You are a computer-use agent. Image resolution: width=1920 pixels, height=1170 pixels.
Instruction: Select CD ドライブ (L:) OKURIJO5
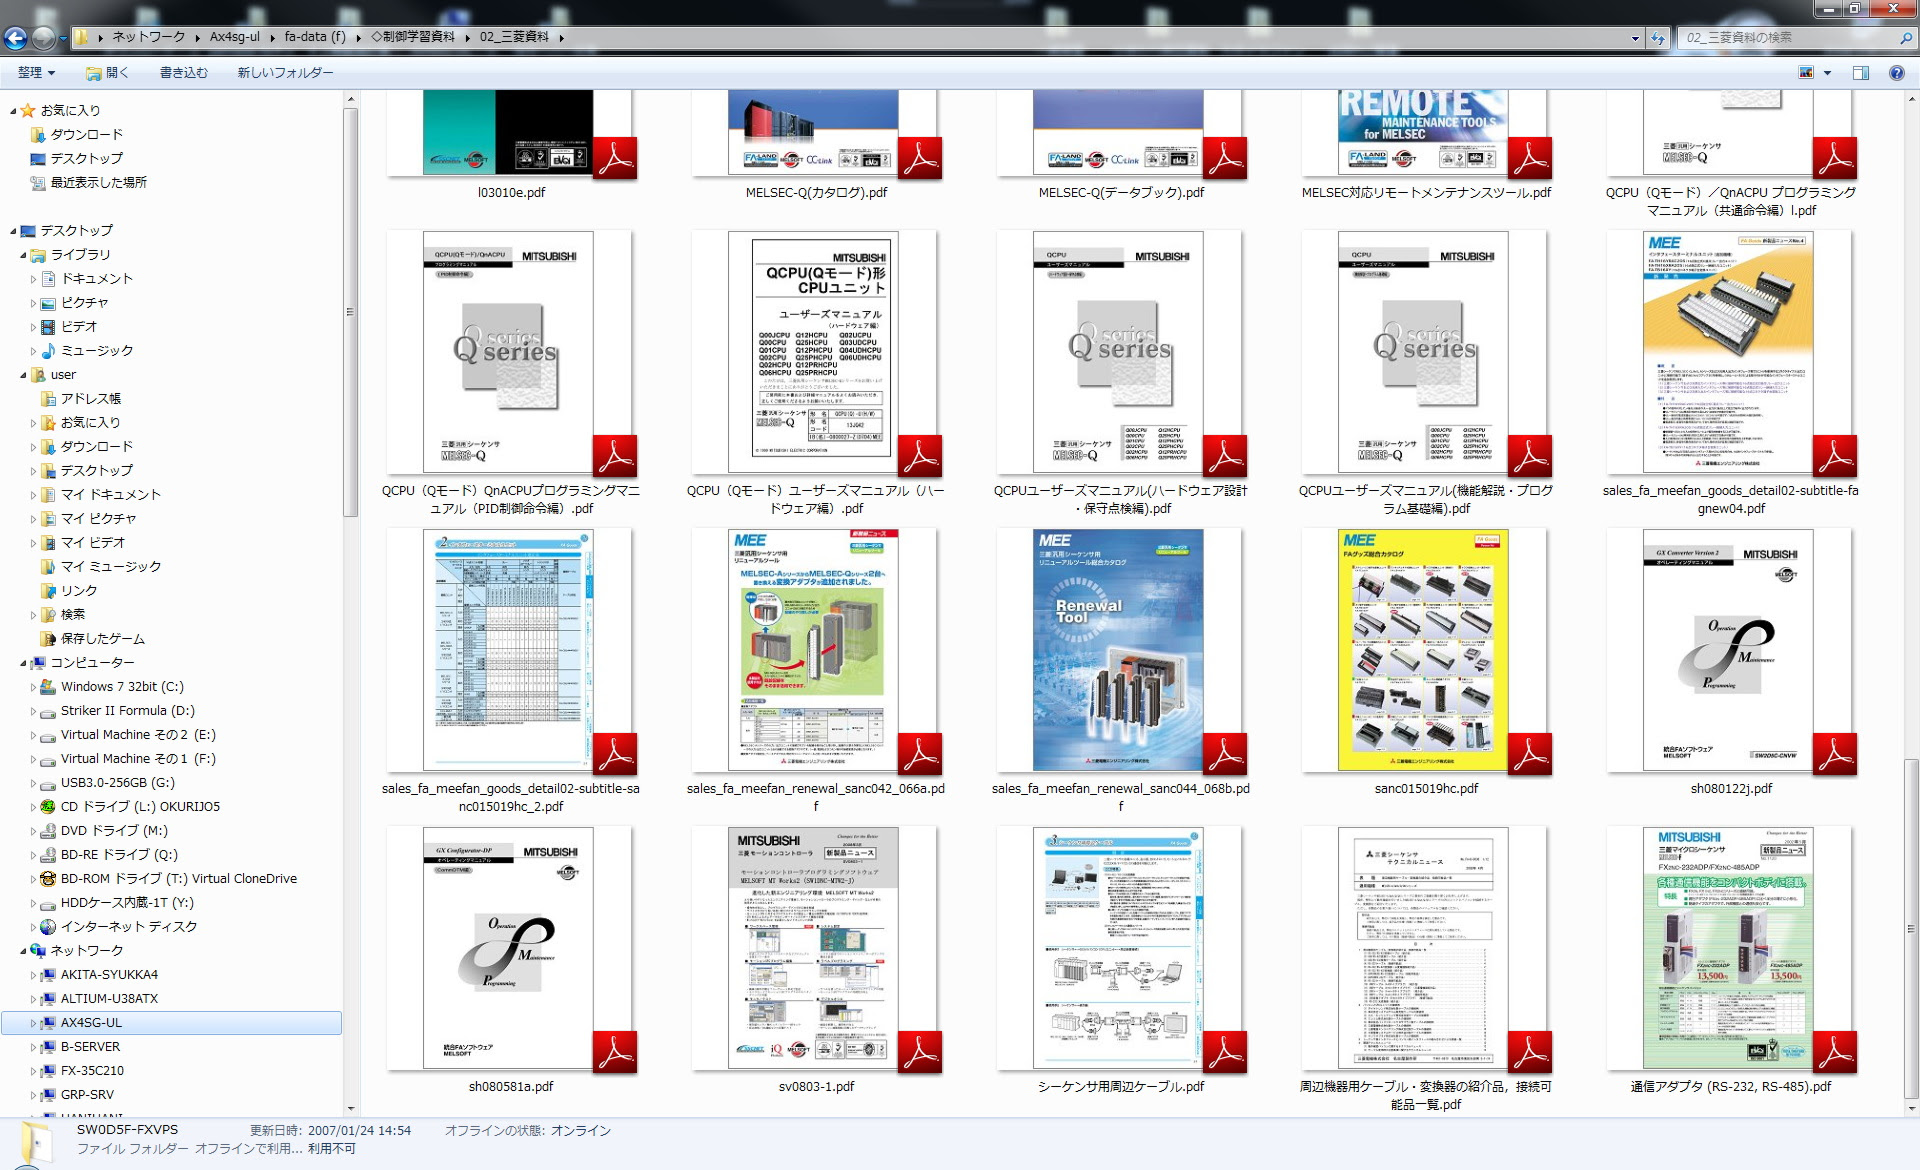[x=139, y=807]
